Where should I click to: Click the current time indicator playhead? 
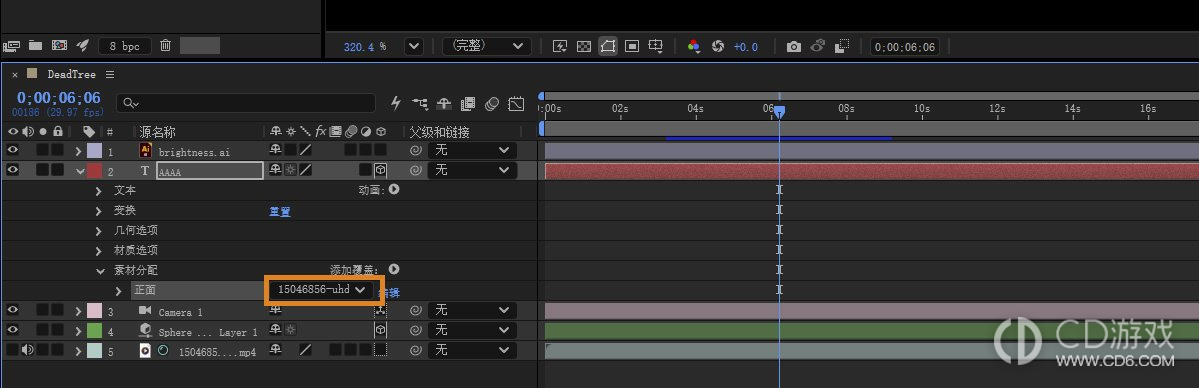pyautogui.click(x=779, y=112)
